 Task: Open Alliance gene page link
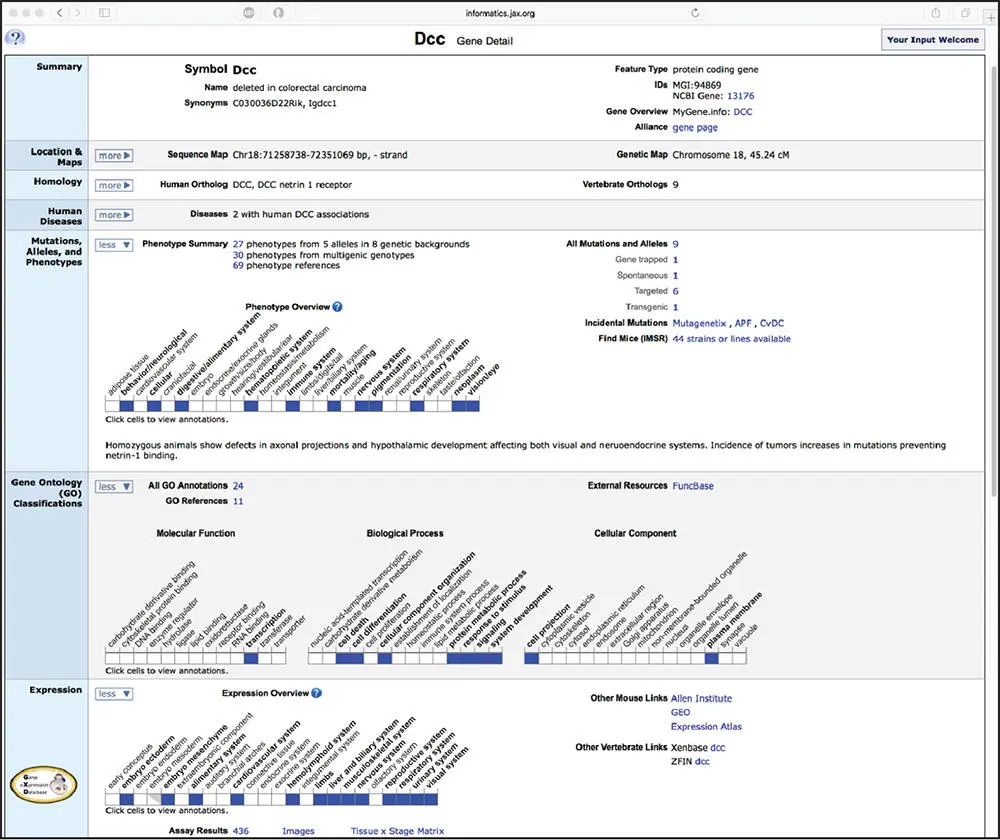(x=695, y=128)
